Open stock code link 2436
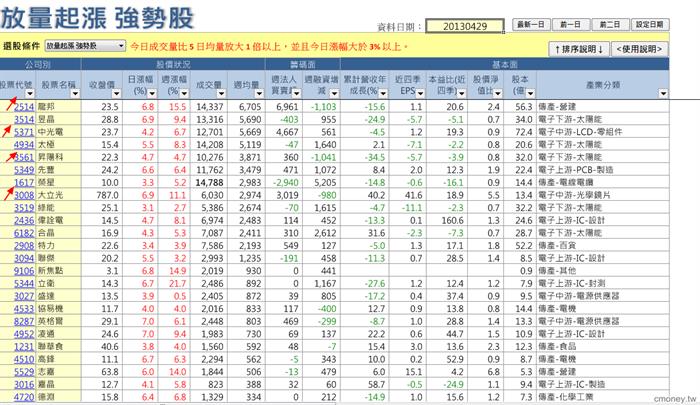This screenshot has height=405, width=700. coord(24,220)
